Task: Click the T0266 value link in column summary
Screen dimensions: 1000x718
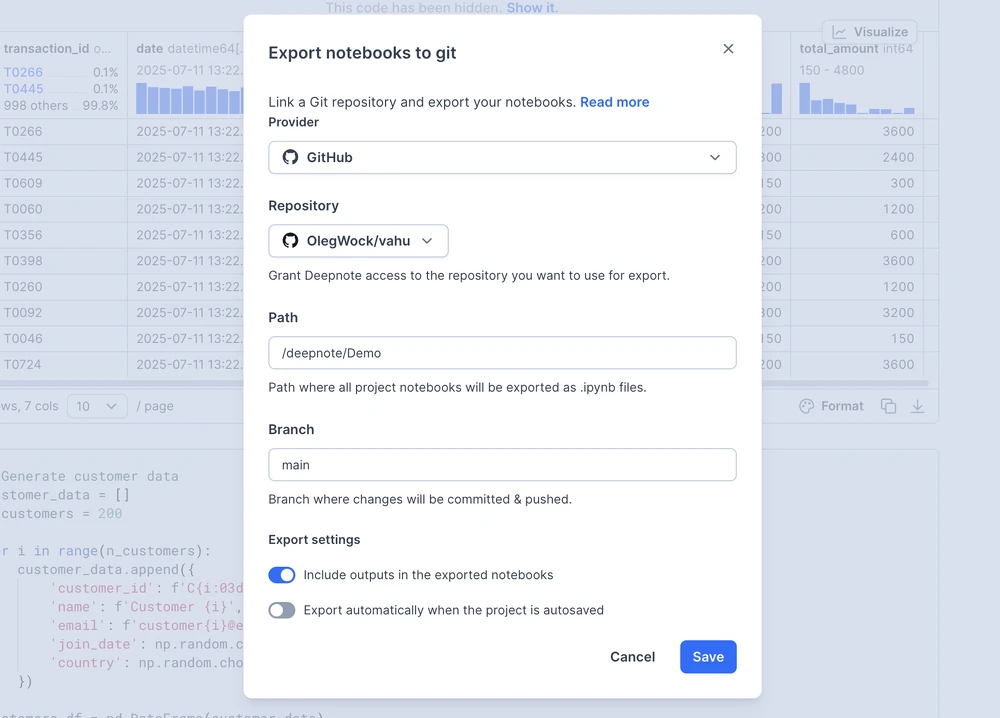Action: [x=23, y=72]
